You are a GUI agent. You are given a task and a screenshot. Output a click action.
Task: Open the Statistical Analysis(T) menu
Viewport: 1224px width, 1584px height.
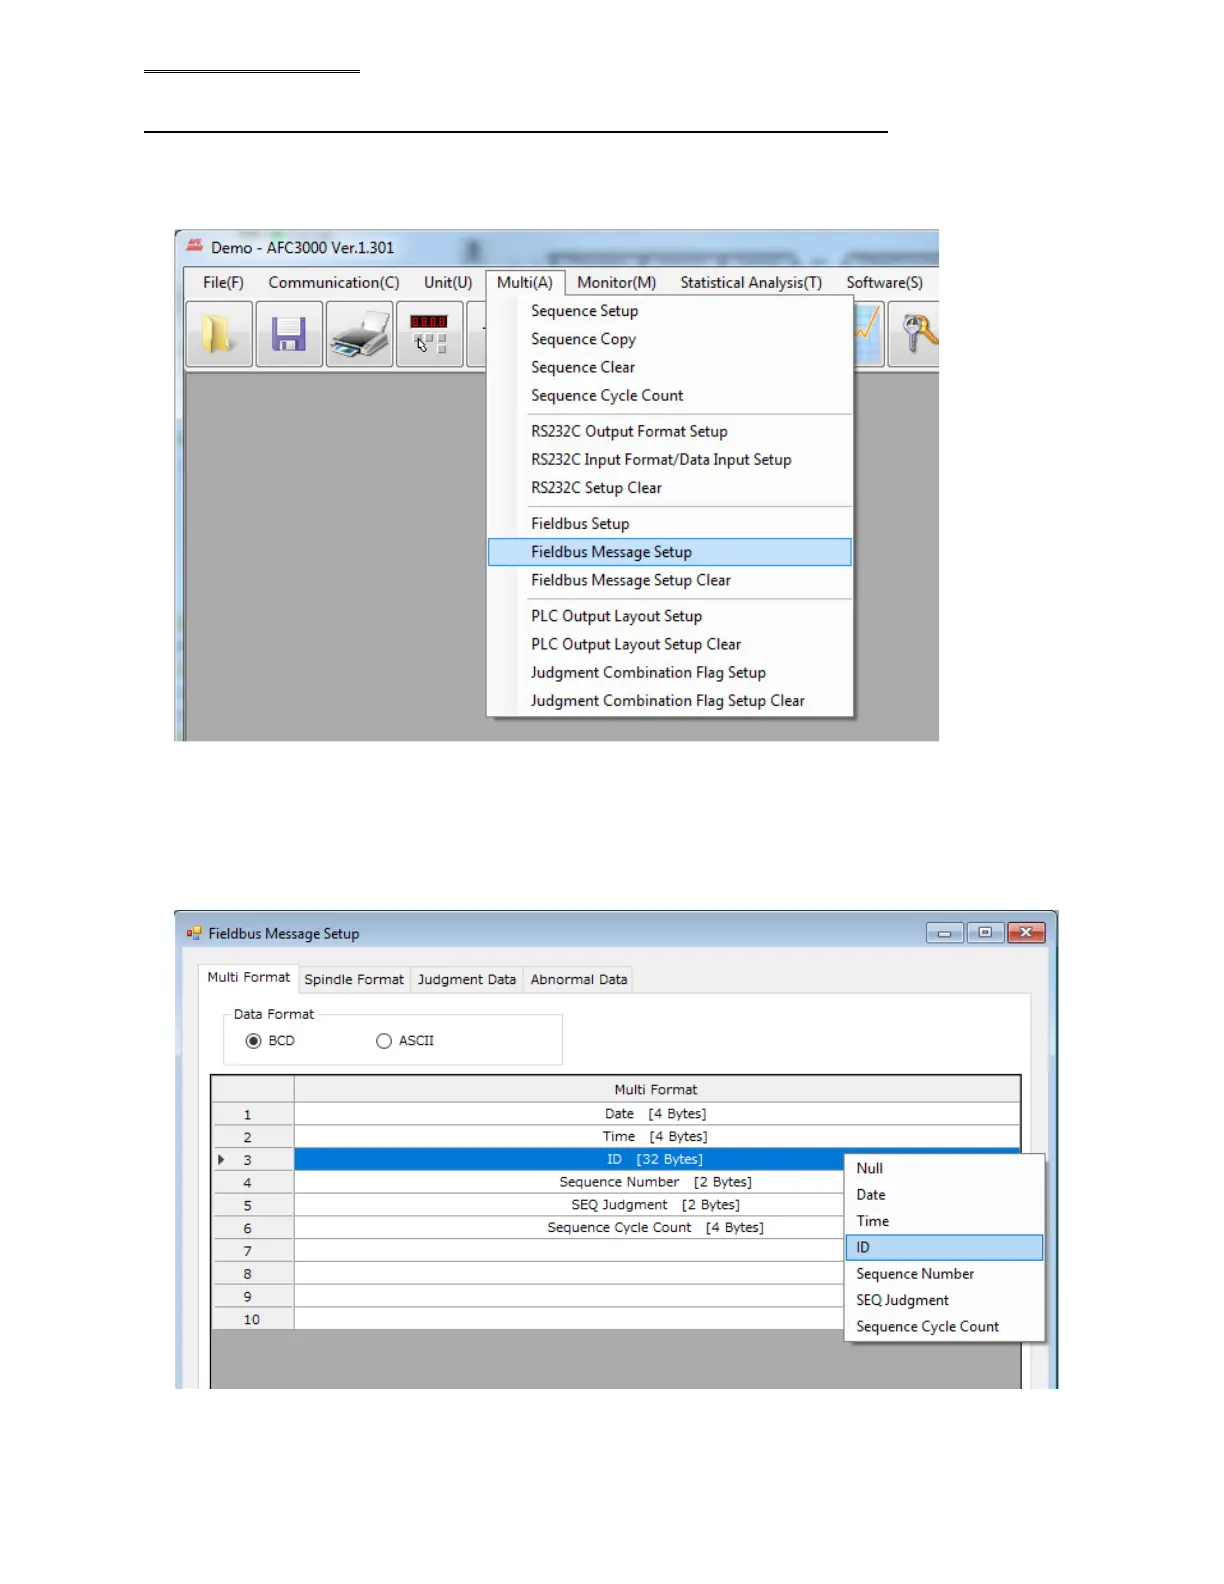[751, 283]
